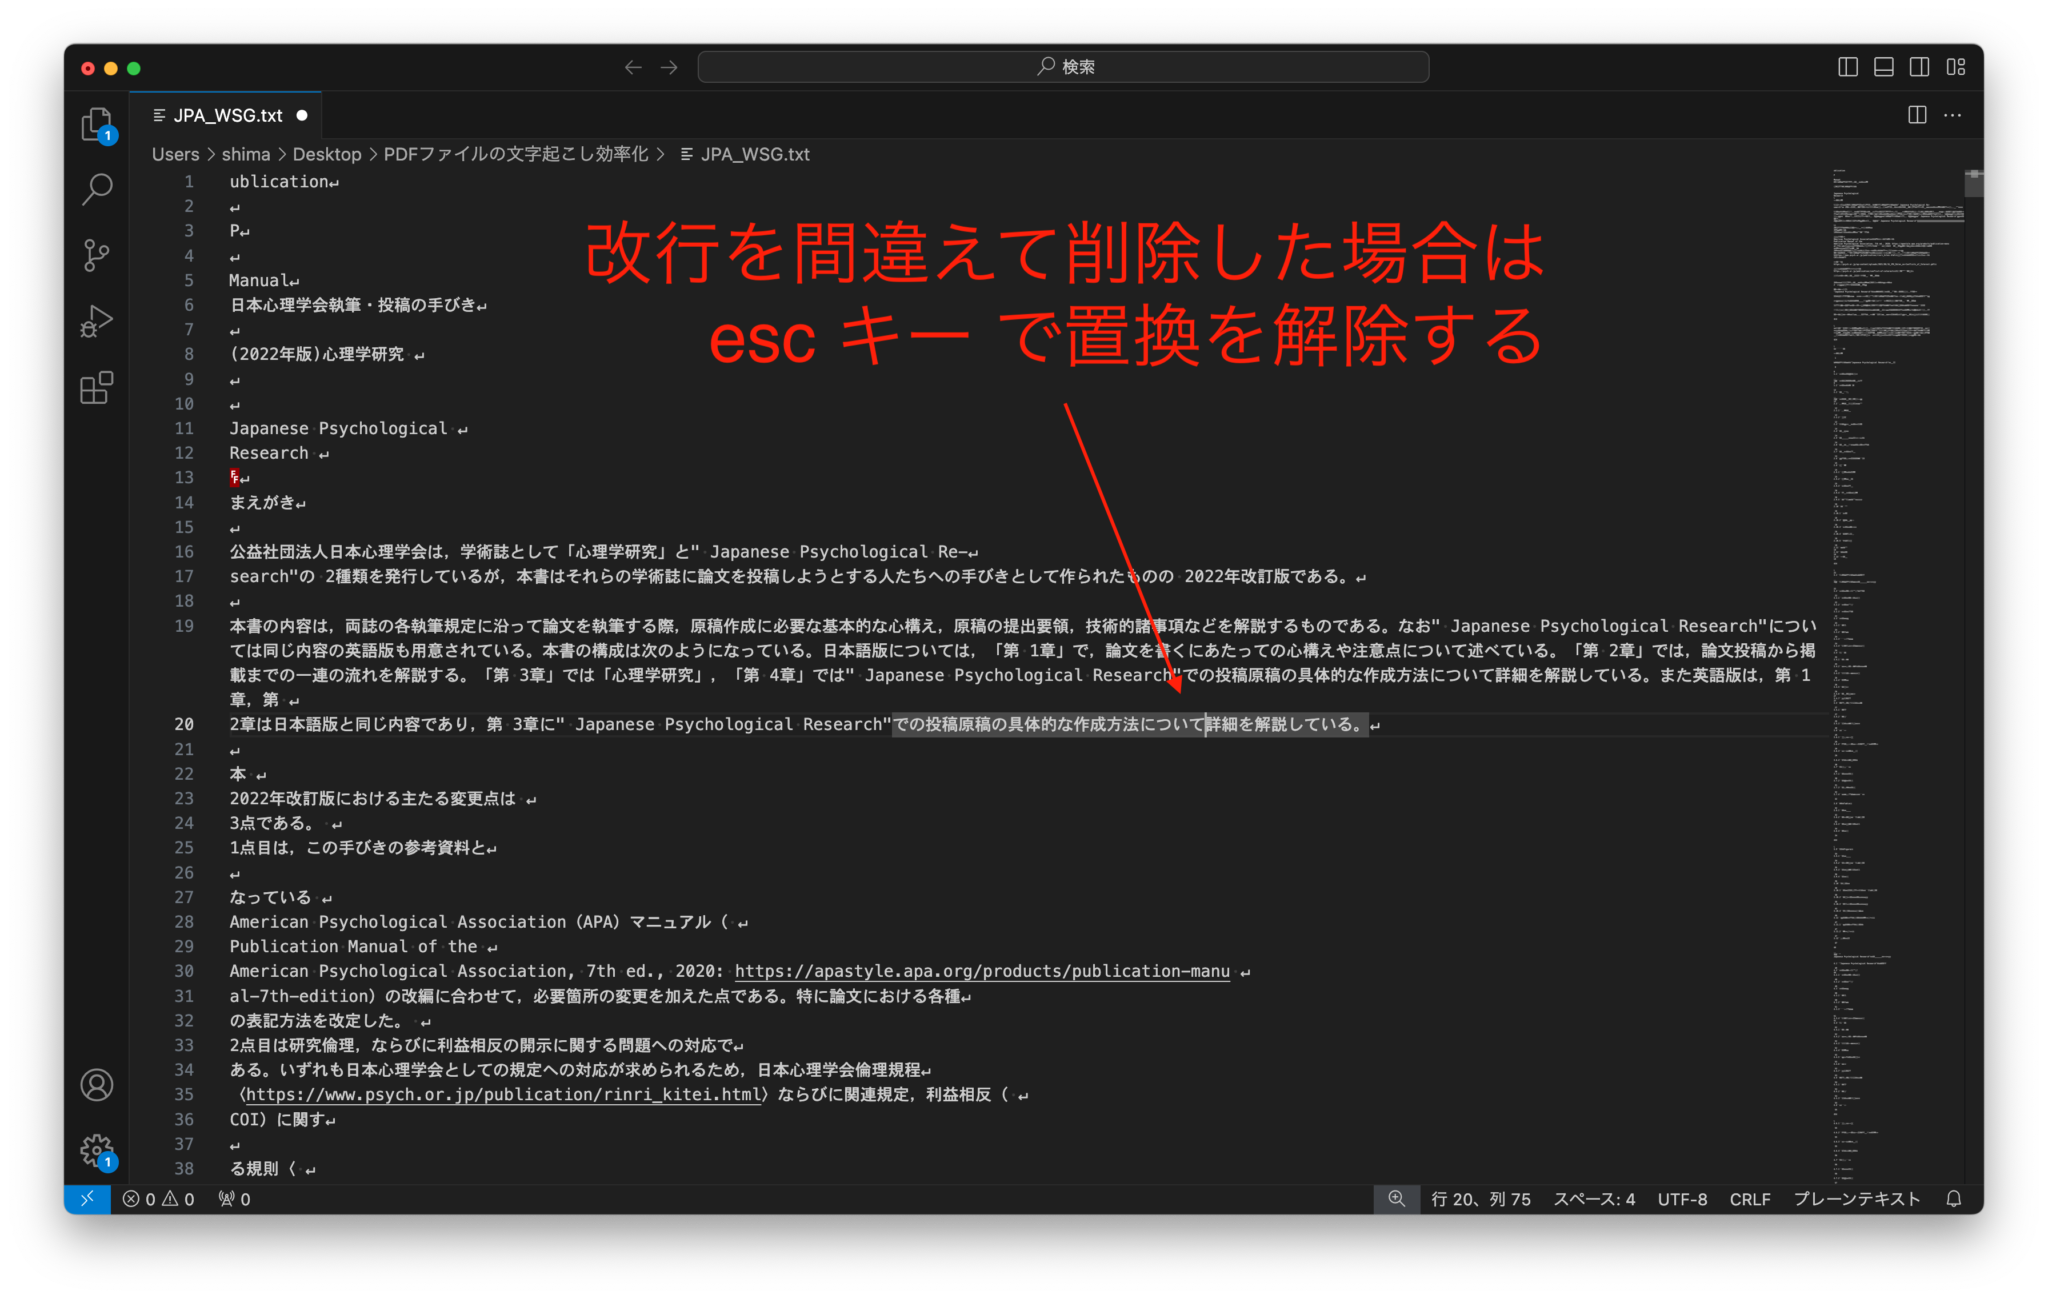The width and height of the screenshot is (2048, 1299).
Task: Click the editor vertical scrollbar thumb
Action: (1974, 182)
